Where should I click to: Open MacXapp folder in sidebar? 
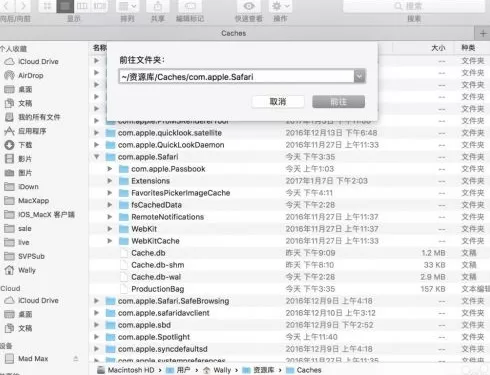click(x=27, y=201)
